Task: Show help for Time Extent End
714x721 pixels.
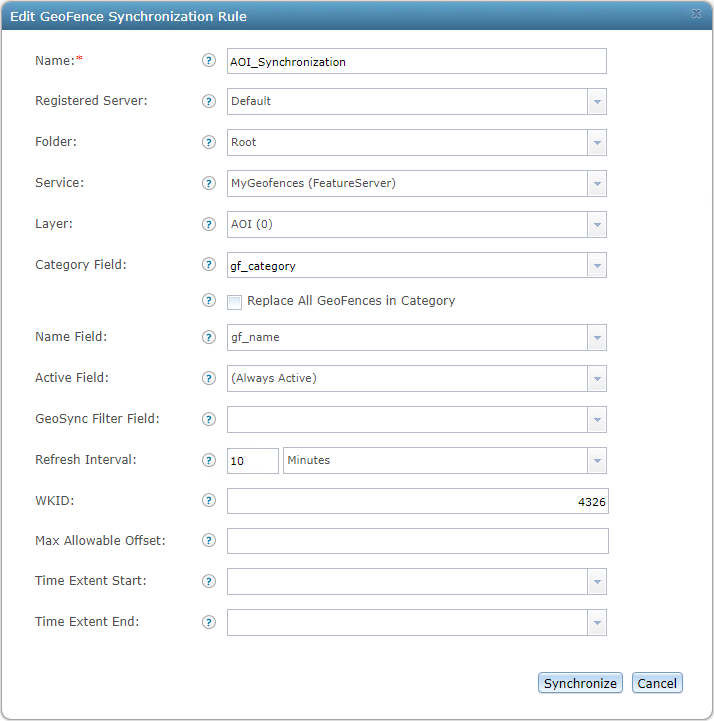Action: (209, 622)
